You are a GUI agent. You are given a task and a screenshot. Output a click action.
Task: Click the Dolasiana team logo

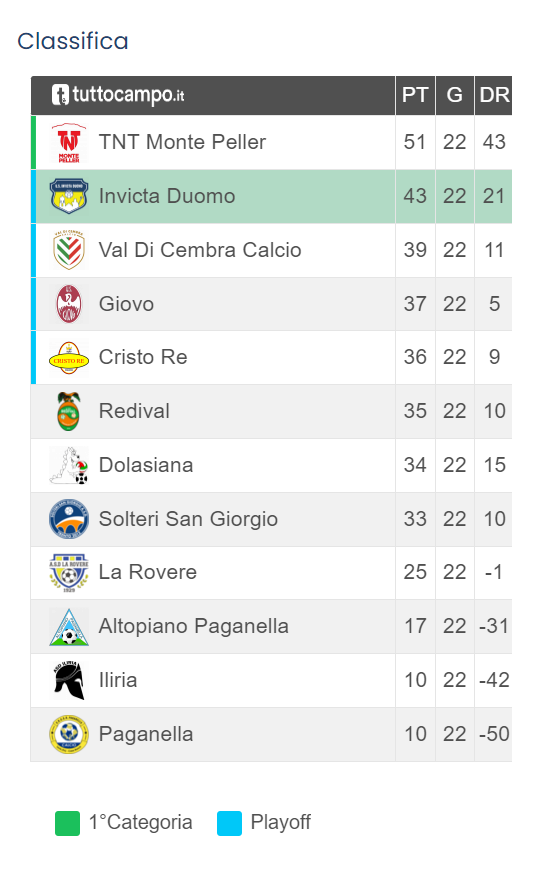69,465
